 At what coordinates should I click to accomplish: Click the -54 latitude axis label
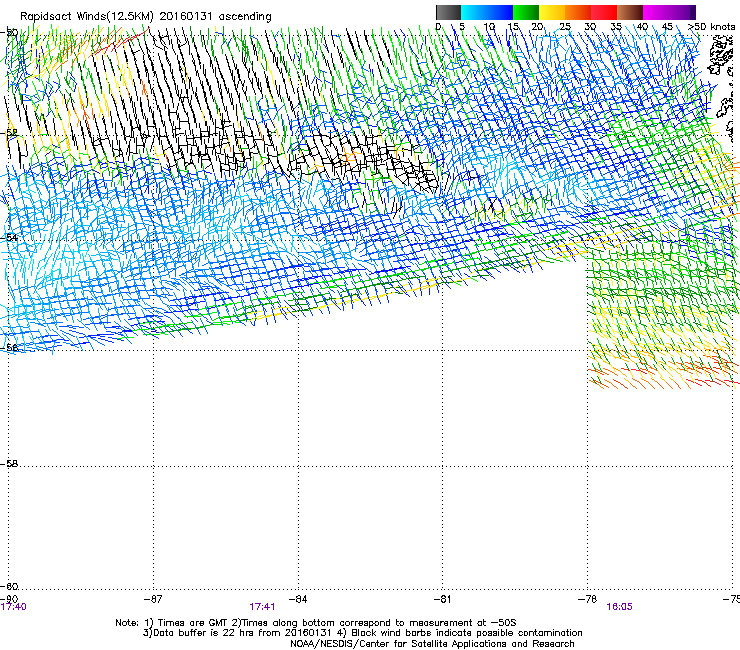point(9,237)
